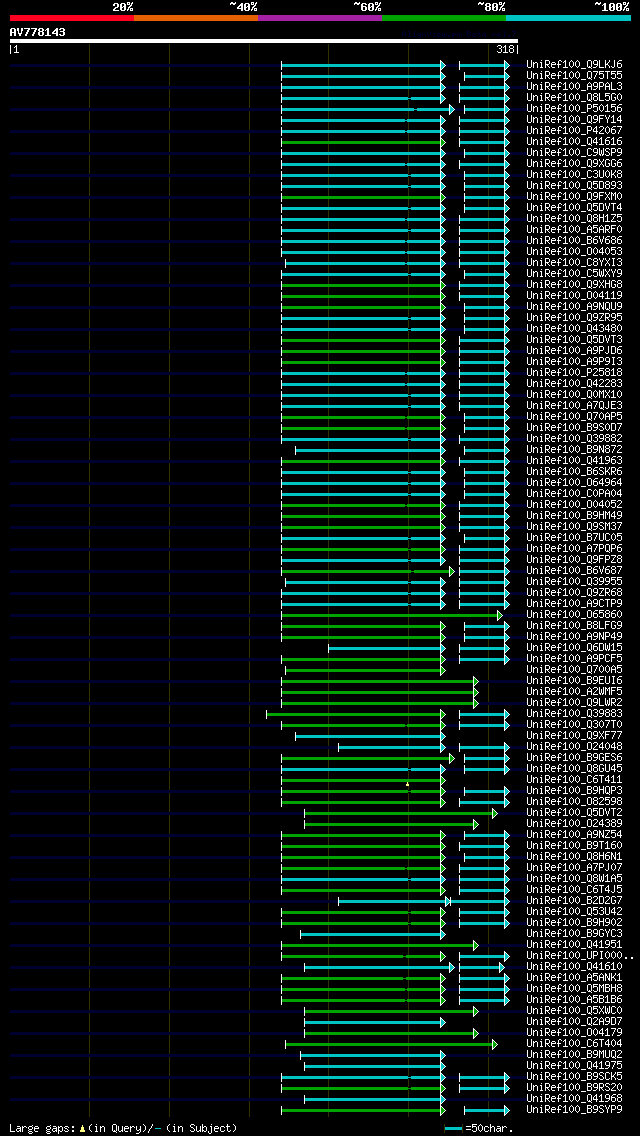
Task: Click label UniRef100_Q70AP5
Action: tap(574, 417)
